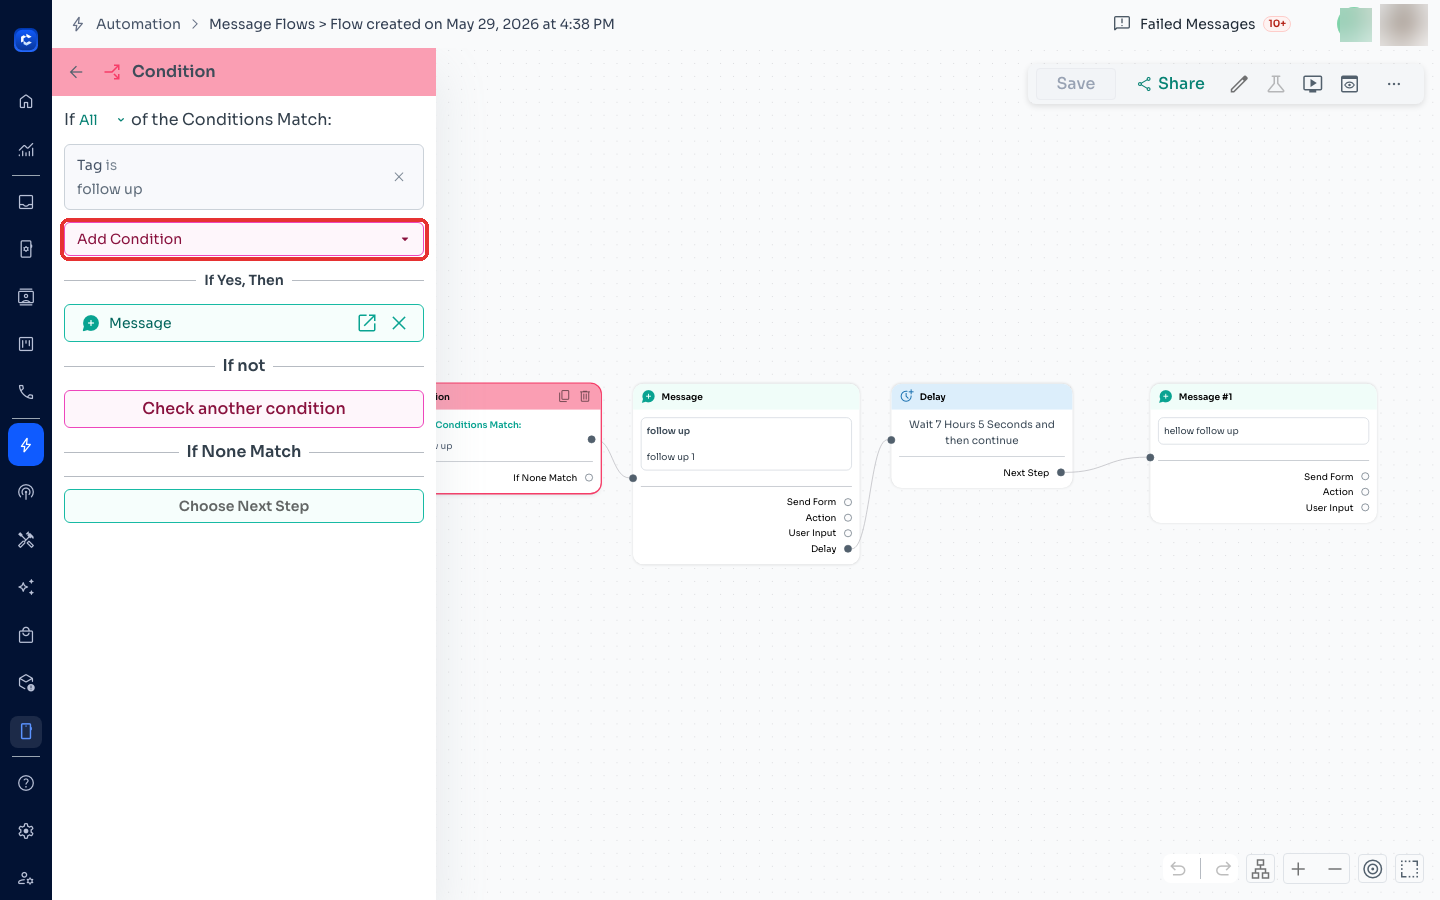Image resolution: width=1440 pixels, height=900 pixels.
Task: Click the play preview icon in the toolbar
Action: [x=1313, y=84]
